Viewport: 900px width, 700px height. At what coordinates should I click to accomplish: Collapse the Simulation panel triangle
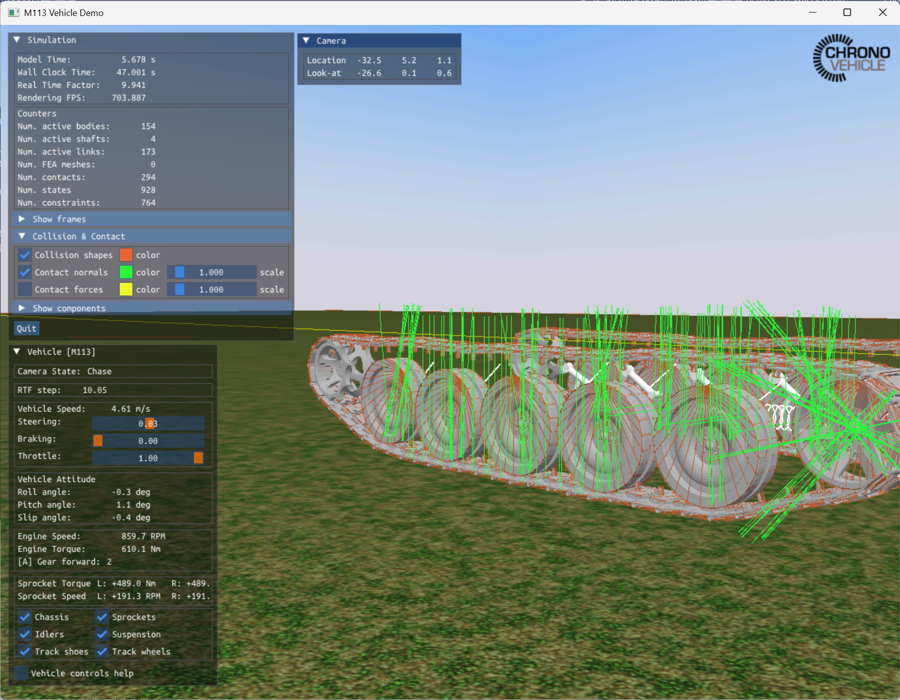(x=17, y=40)
